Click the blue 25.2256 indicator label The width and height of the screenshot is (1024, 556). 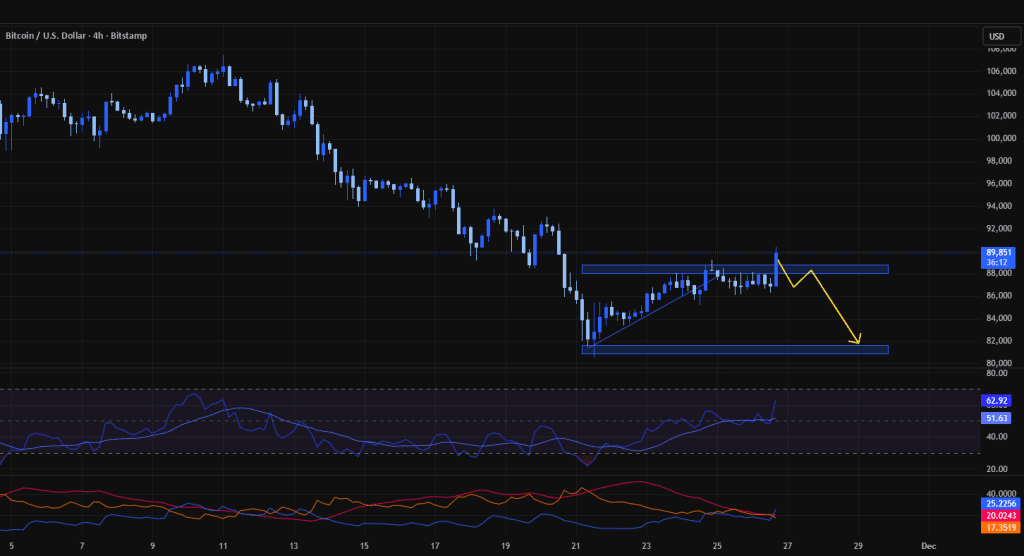tap(999, 504)
